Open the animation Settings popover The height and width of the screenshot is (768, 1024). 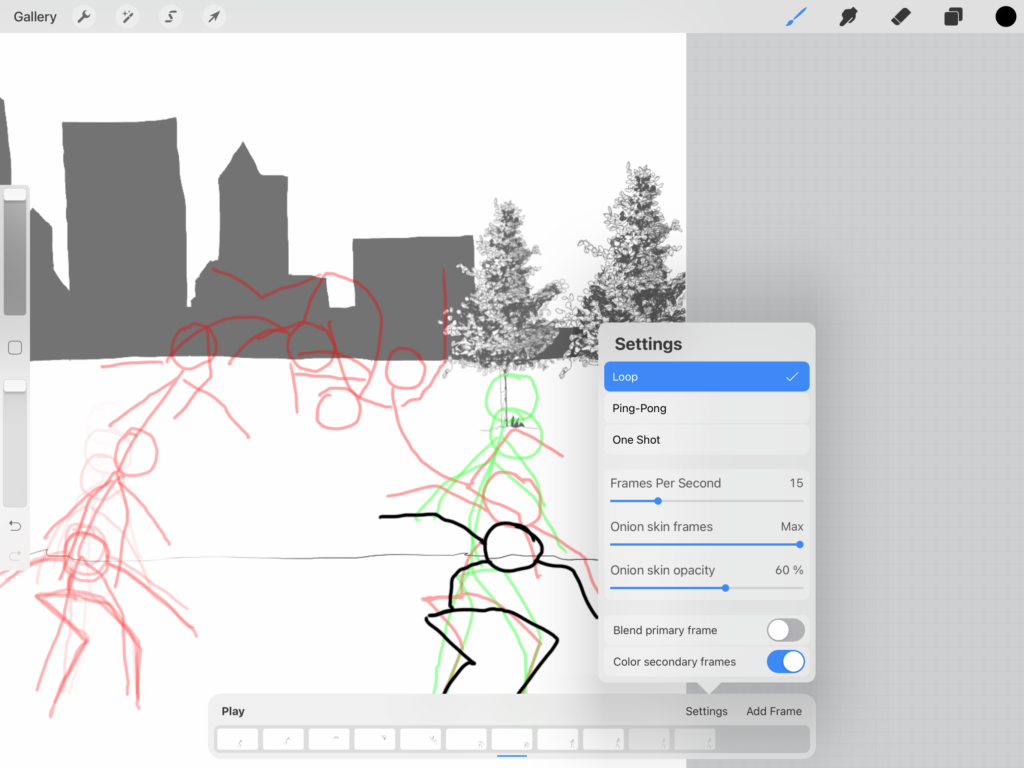click(x=706, y=711)
